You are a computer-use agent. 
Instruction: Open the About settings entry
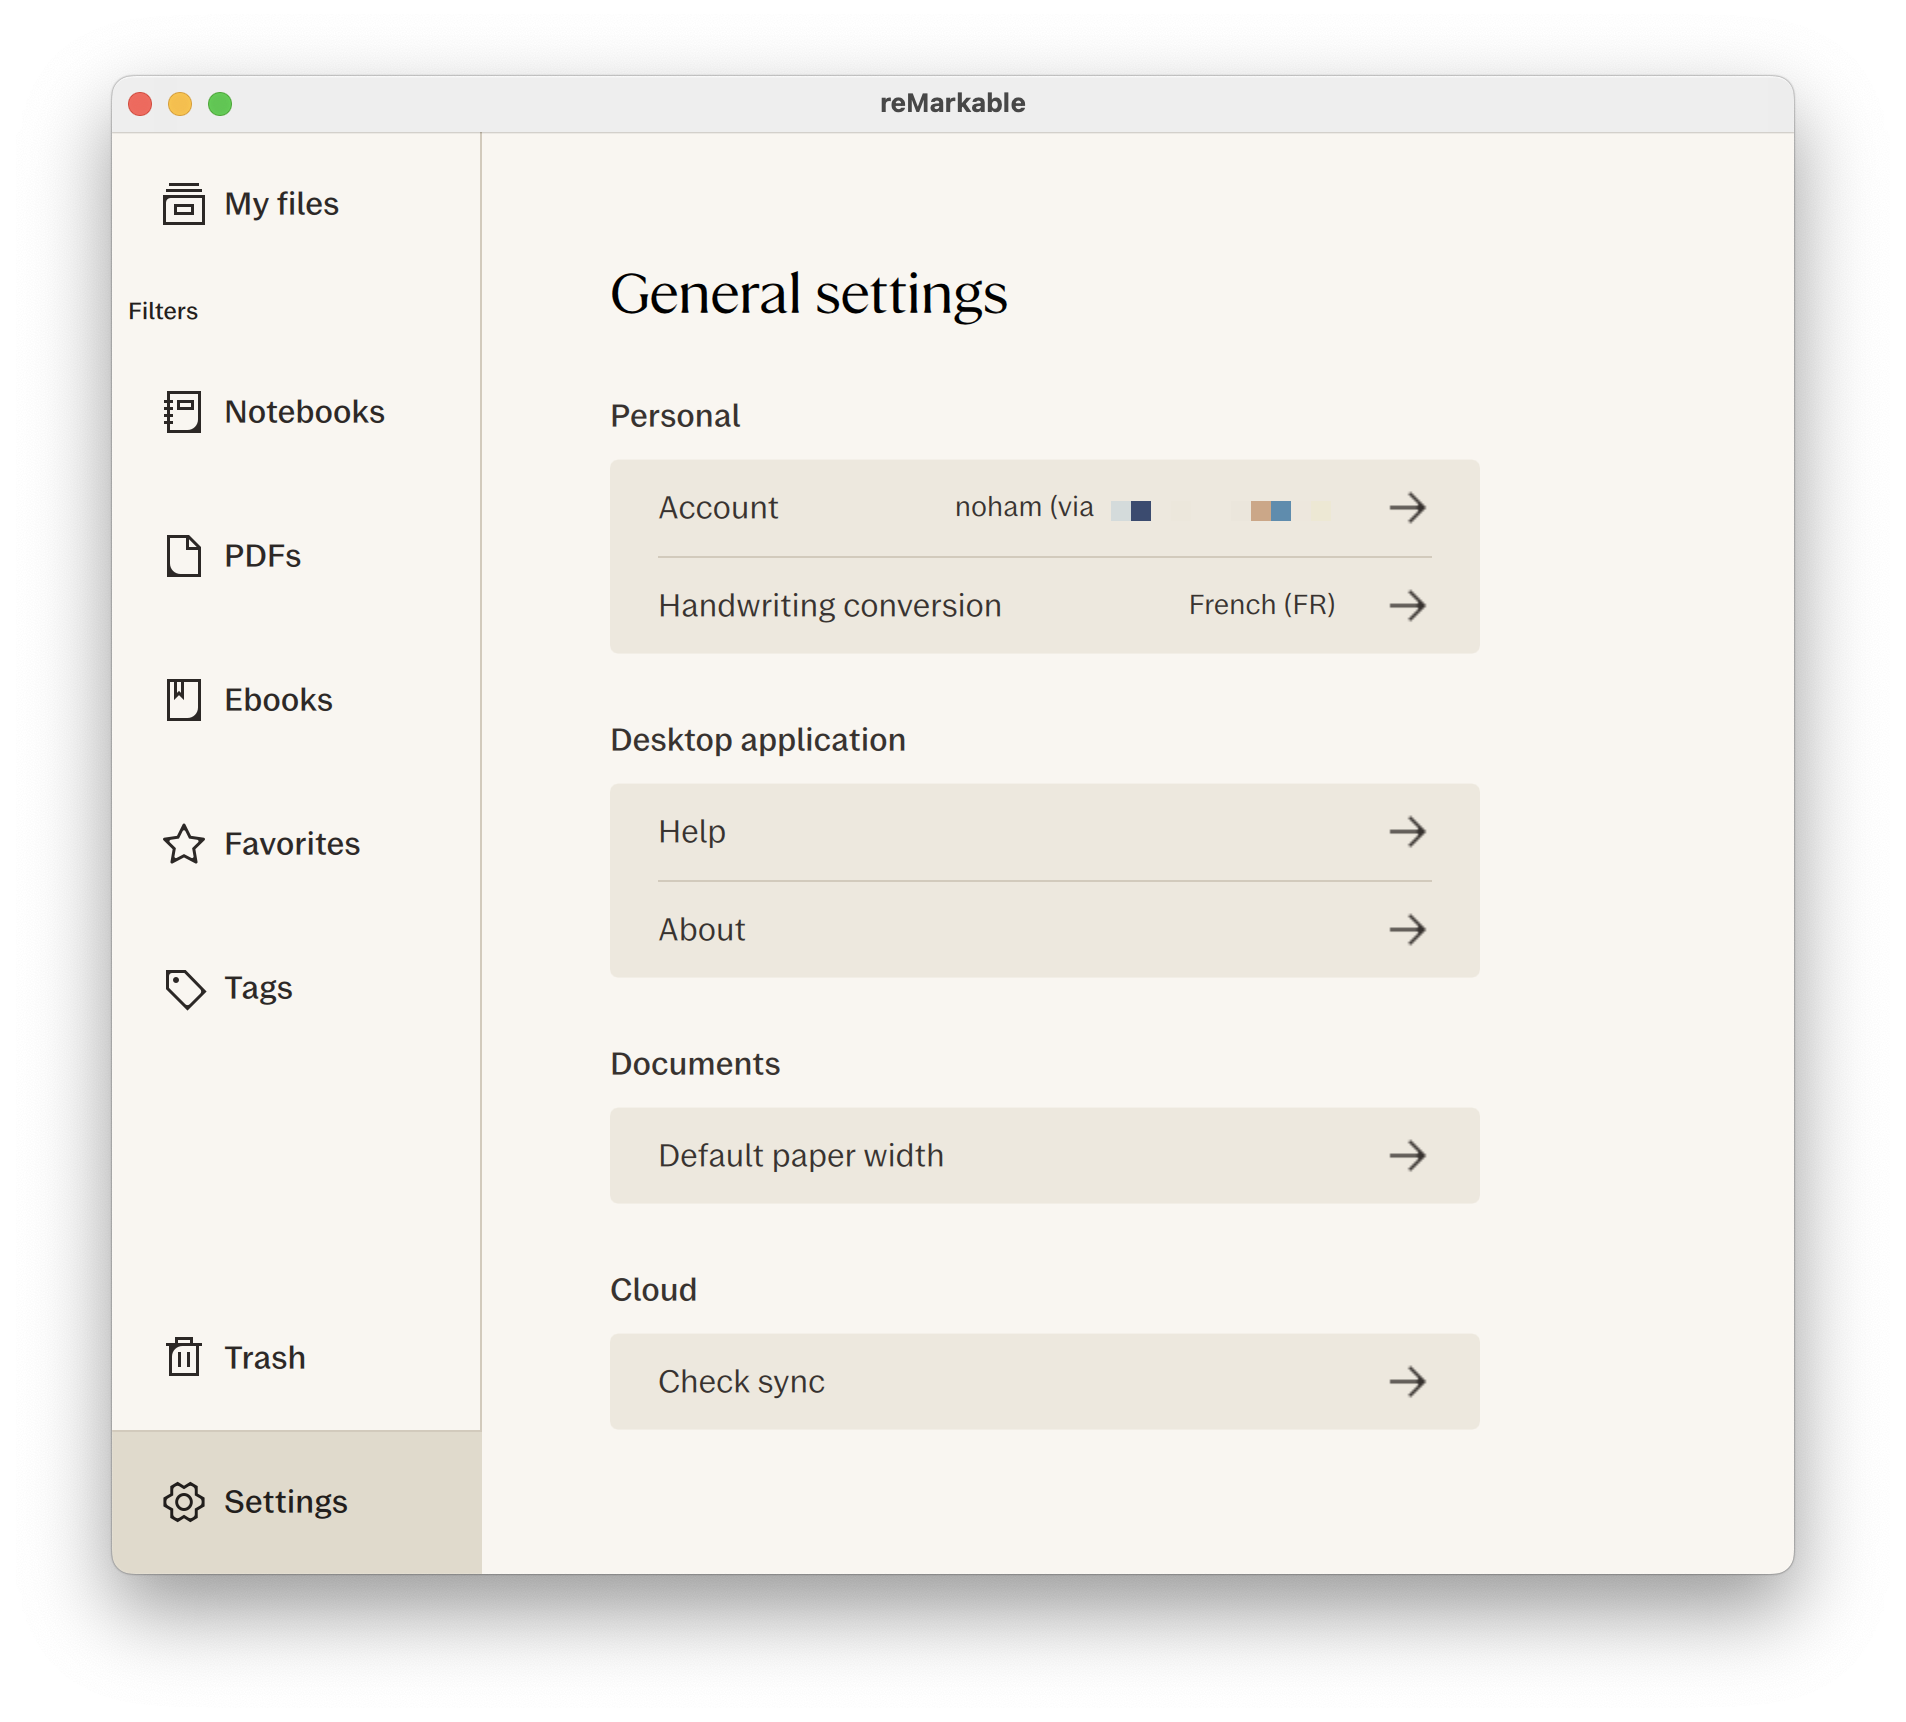coord(702,930)
